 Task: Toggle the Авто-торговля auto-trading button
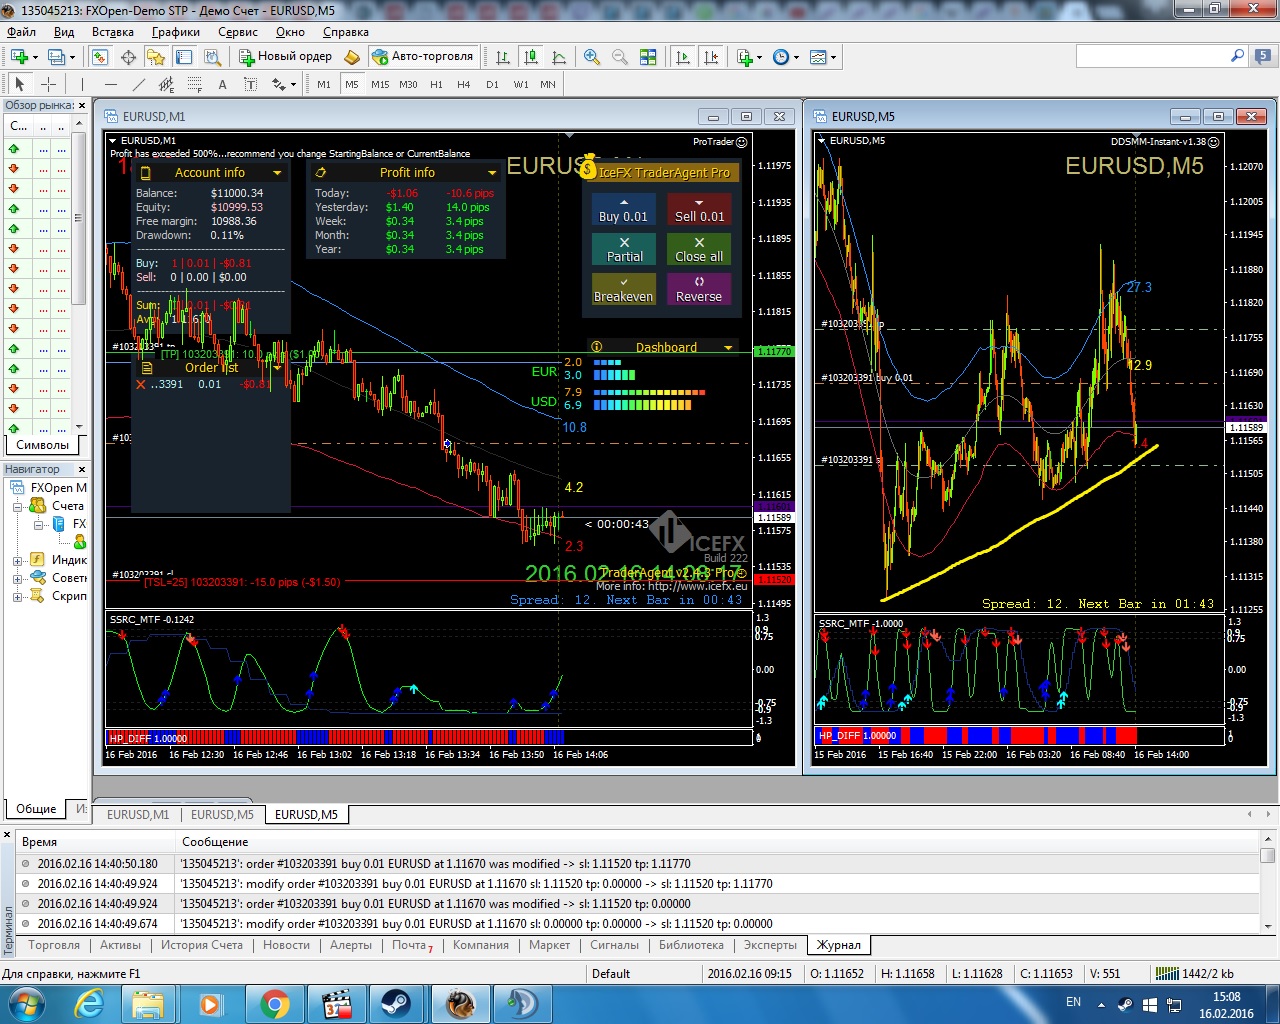(x=422, y=57)
